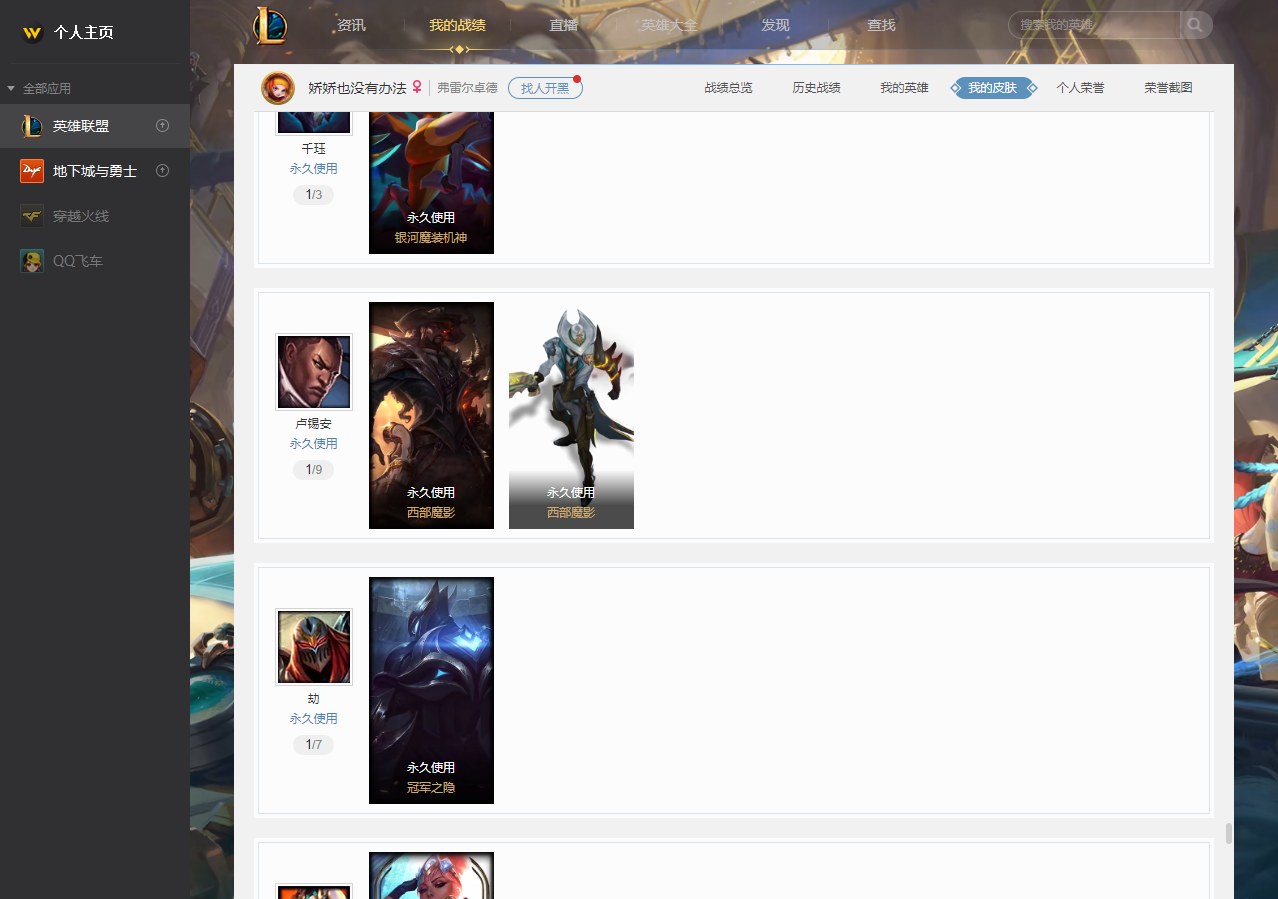The height and width of the screenshot is (899, 1278).
Task: Open the 发现 discover tab
Action: 775,25
